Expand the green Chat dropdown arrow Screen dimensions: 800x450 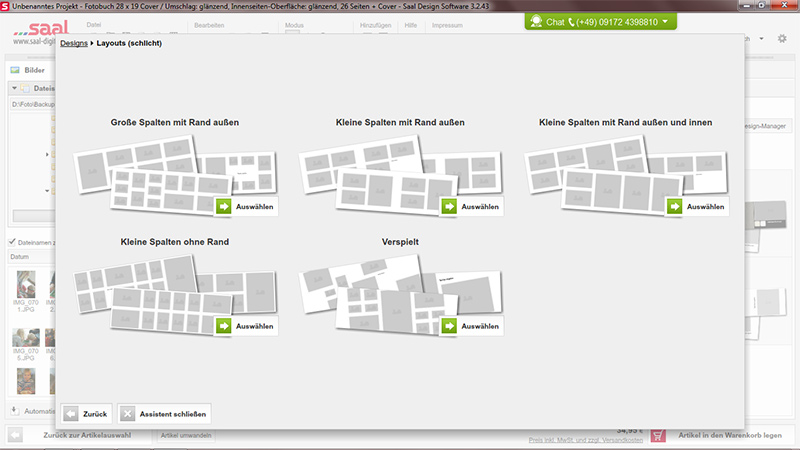click(x=665, y=21)
